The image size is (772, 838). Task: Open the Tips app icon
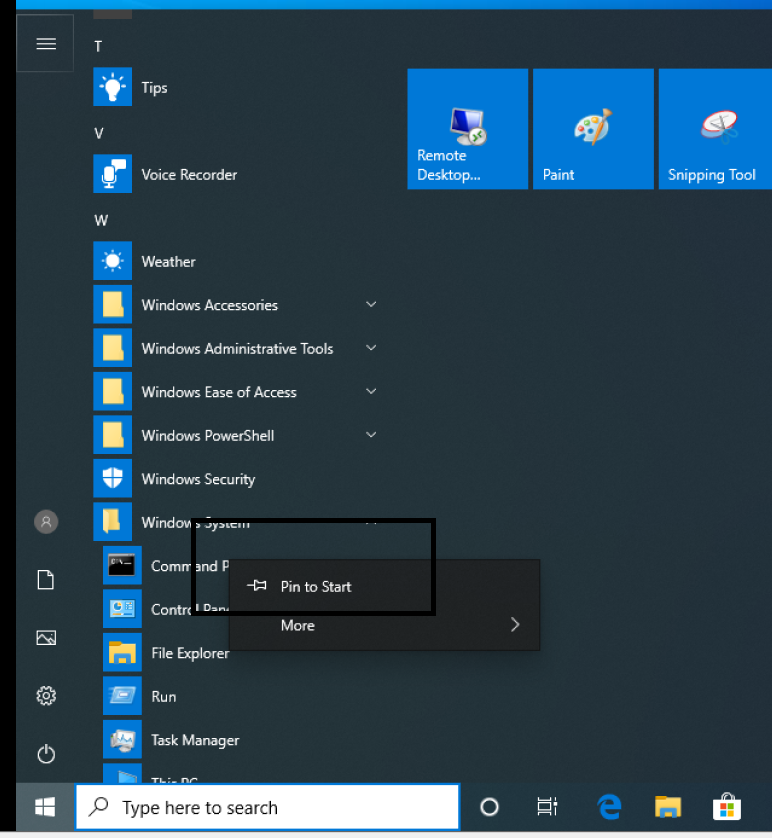point(112,87)
